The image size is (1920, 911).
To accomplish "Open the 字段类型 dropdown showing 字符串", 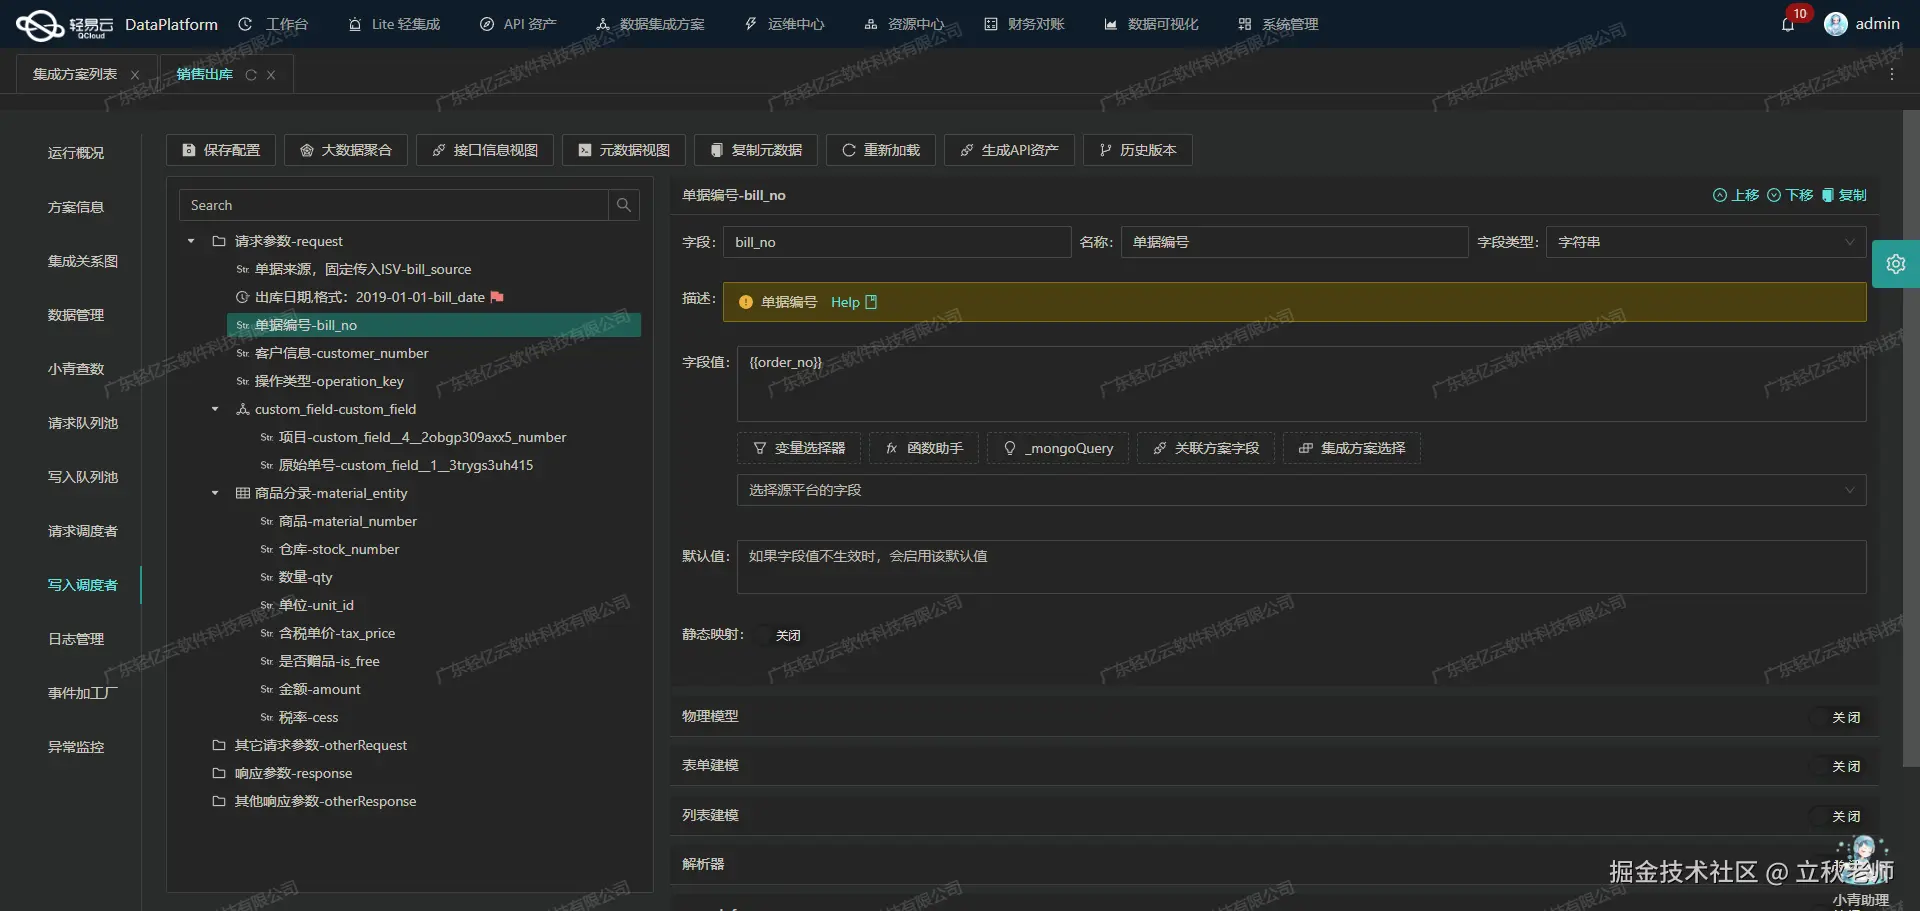I will point(1704,241).
